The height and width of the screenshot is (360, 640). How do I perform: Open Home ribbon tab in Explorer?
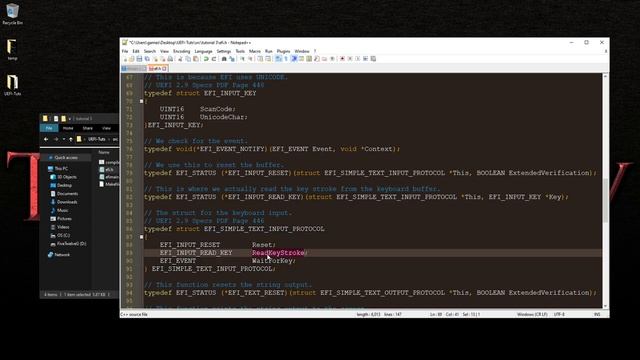tap(68, 128)
